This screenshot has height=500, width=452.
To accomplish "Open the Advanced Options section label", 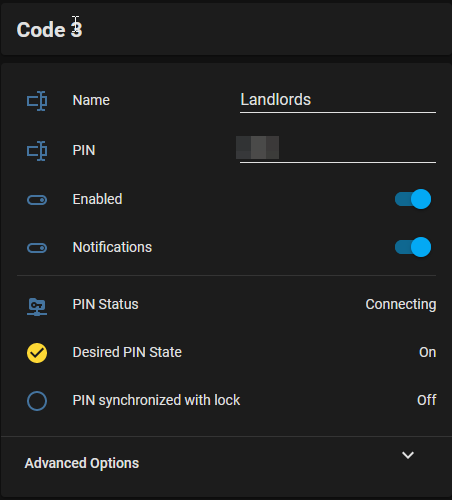I will [82, 463].
